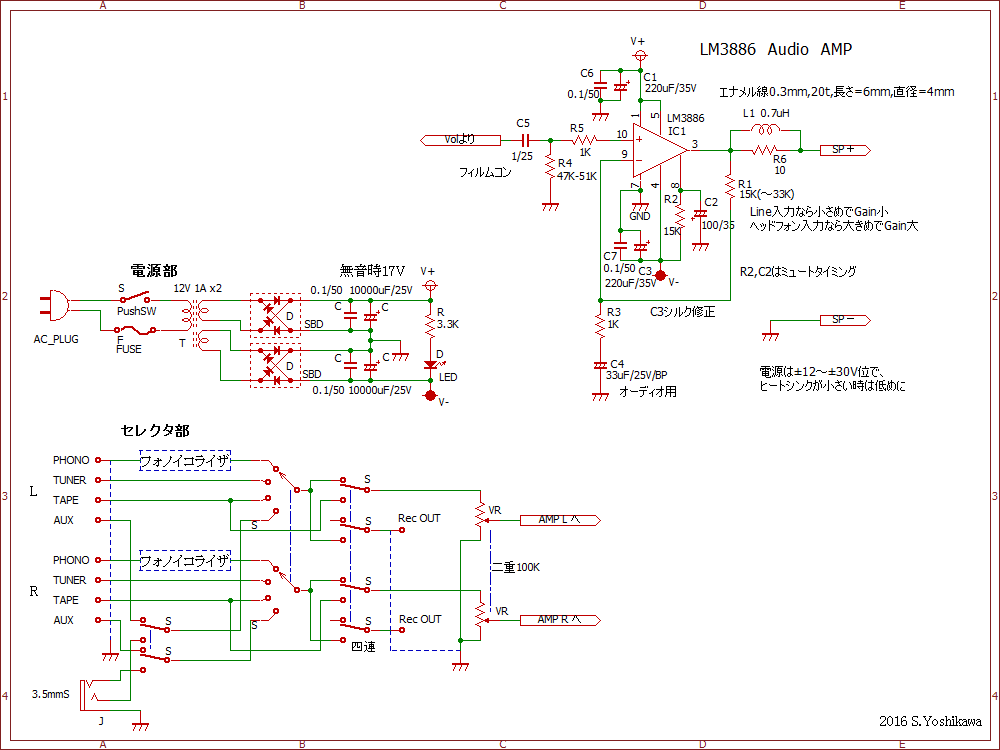1000x750 pixels.
Task: Select the Volより input connector
Action: pyautogui.click(x=460, y=140)
